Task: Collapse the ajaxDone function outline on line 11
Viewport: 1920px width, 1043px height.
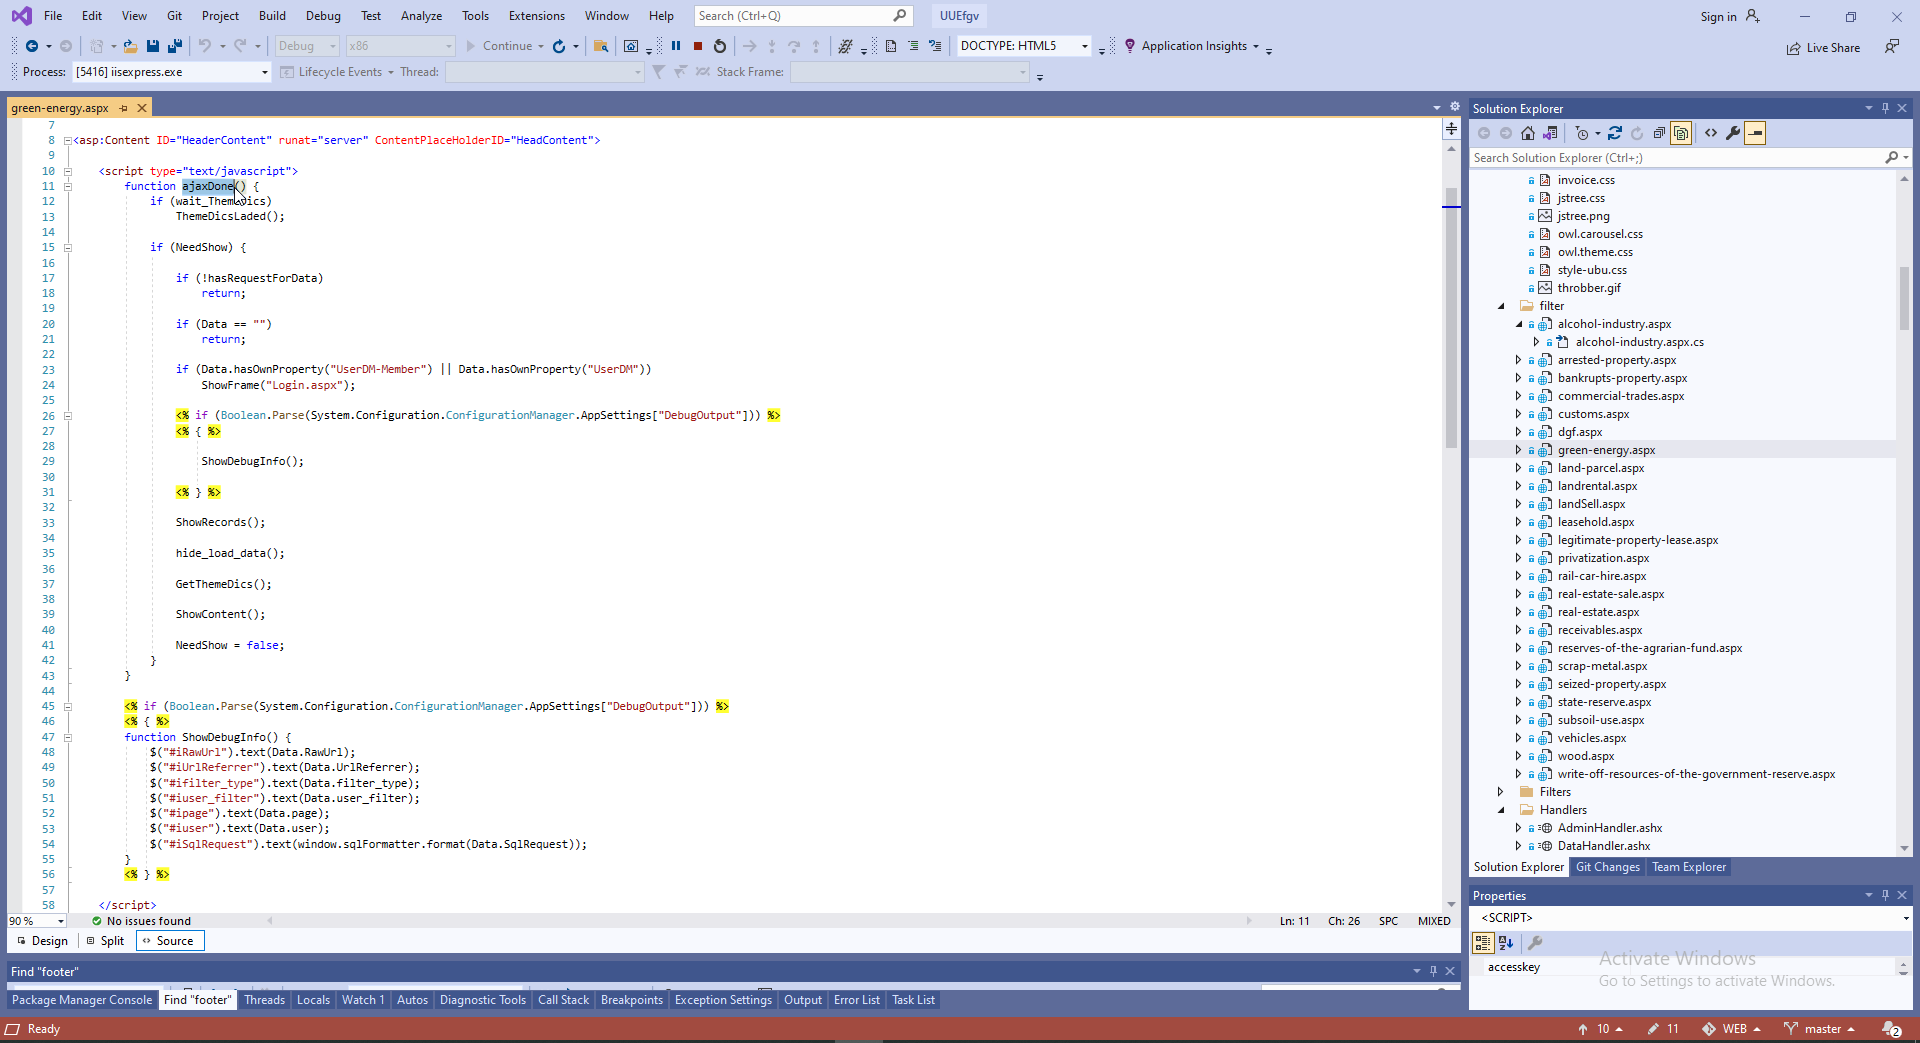Action: [x=68, y=187]
